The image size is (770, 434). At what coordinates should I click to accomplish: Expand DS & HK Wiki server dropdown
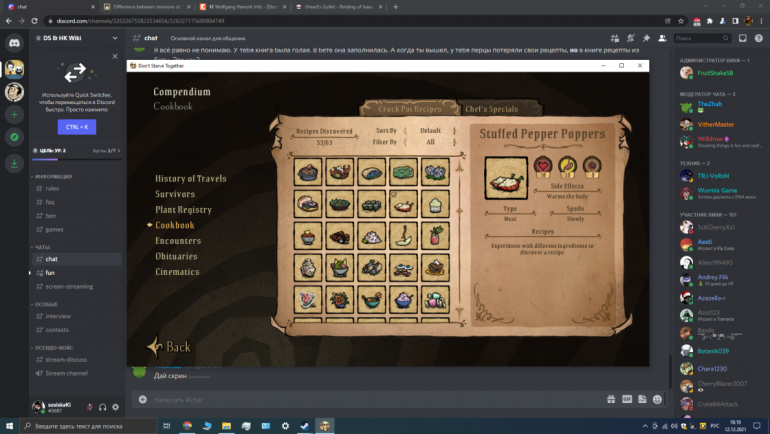pos(115,38)
